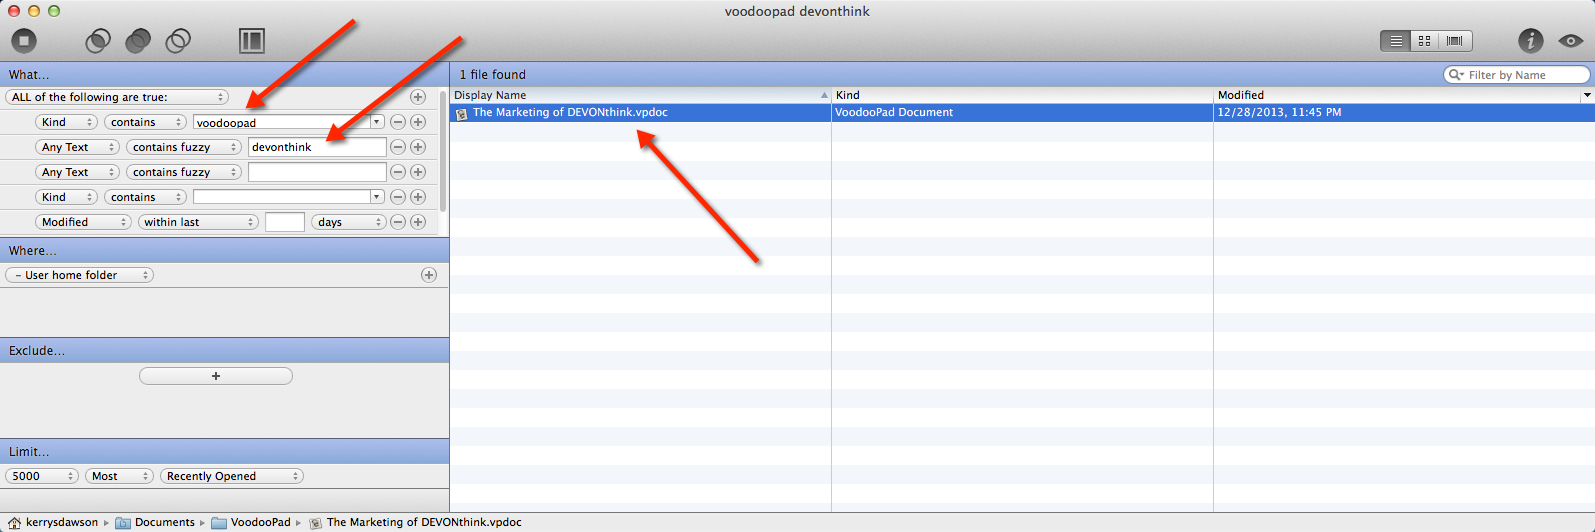The image size is (1595, 532).
Task: Expand the voodoopad combo box arrow
Action: tap(377, 122)
